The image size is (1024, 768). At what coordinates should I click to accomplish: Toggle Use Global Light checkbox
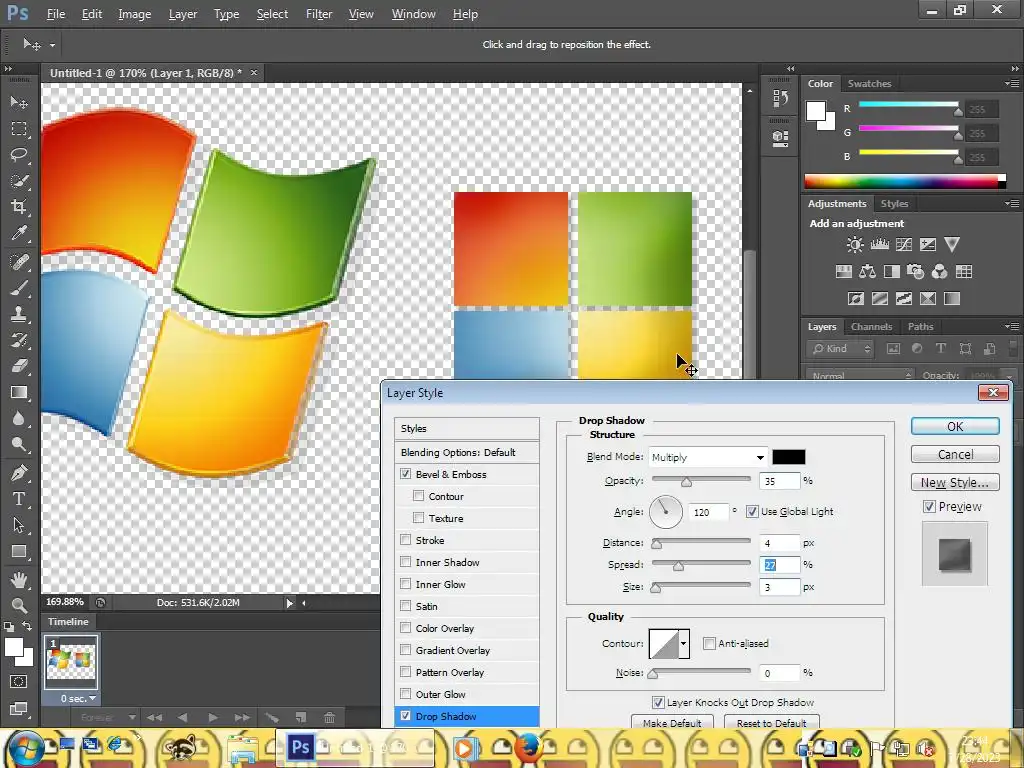(x=752, y=511)
